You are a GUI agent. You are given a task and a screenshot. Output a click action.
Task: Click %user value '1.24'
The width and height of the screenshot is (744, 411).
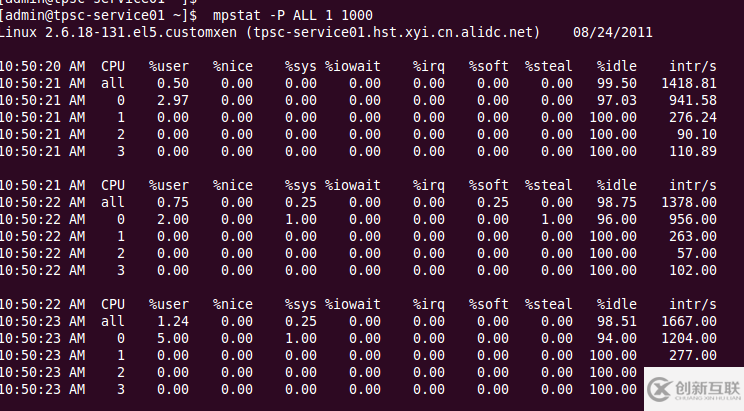[173, 322]
